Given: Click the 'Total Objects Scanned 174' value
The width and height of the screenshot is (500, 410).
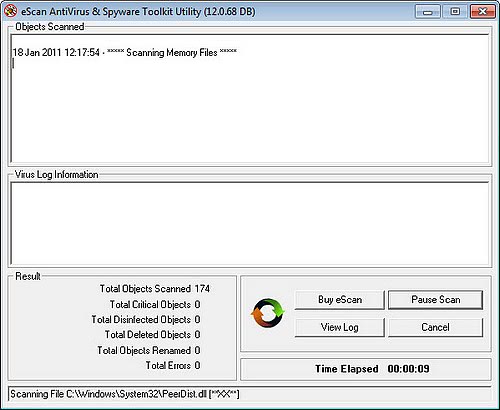Looking at the screenshot, I should [x=202, y=289].
